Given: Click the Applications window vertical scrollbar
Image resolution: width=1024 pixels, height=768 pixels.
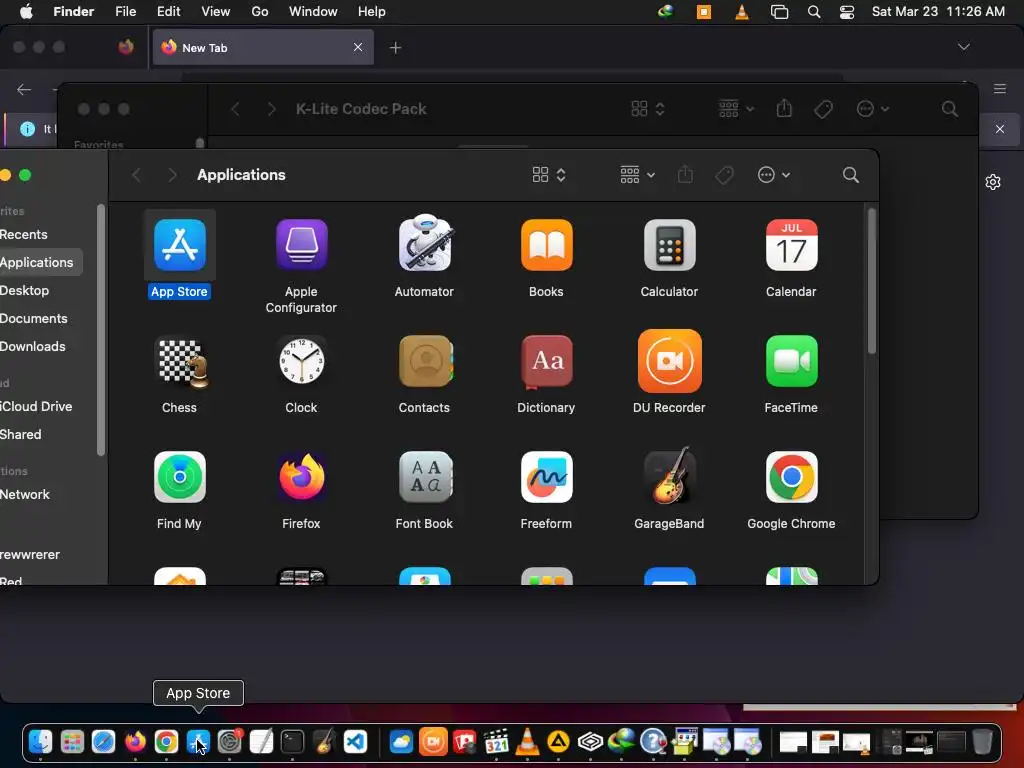Looking at the screenshot, I should pyautogui.click(x=871, y=281).
